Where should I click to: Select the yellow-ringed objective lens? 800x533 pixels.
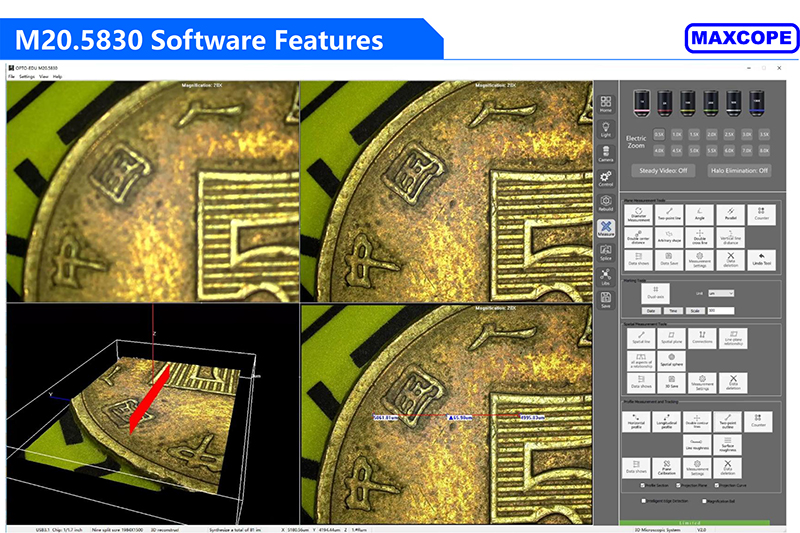(x=688, y=103)
